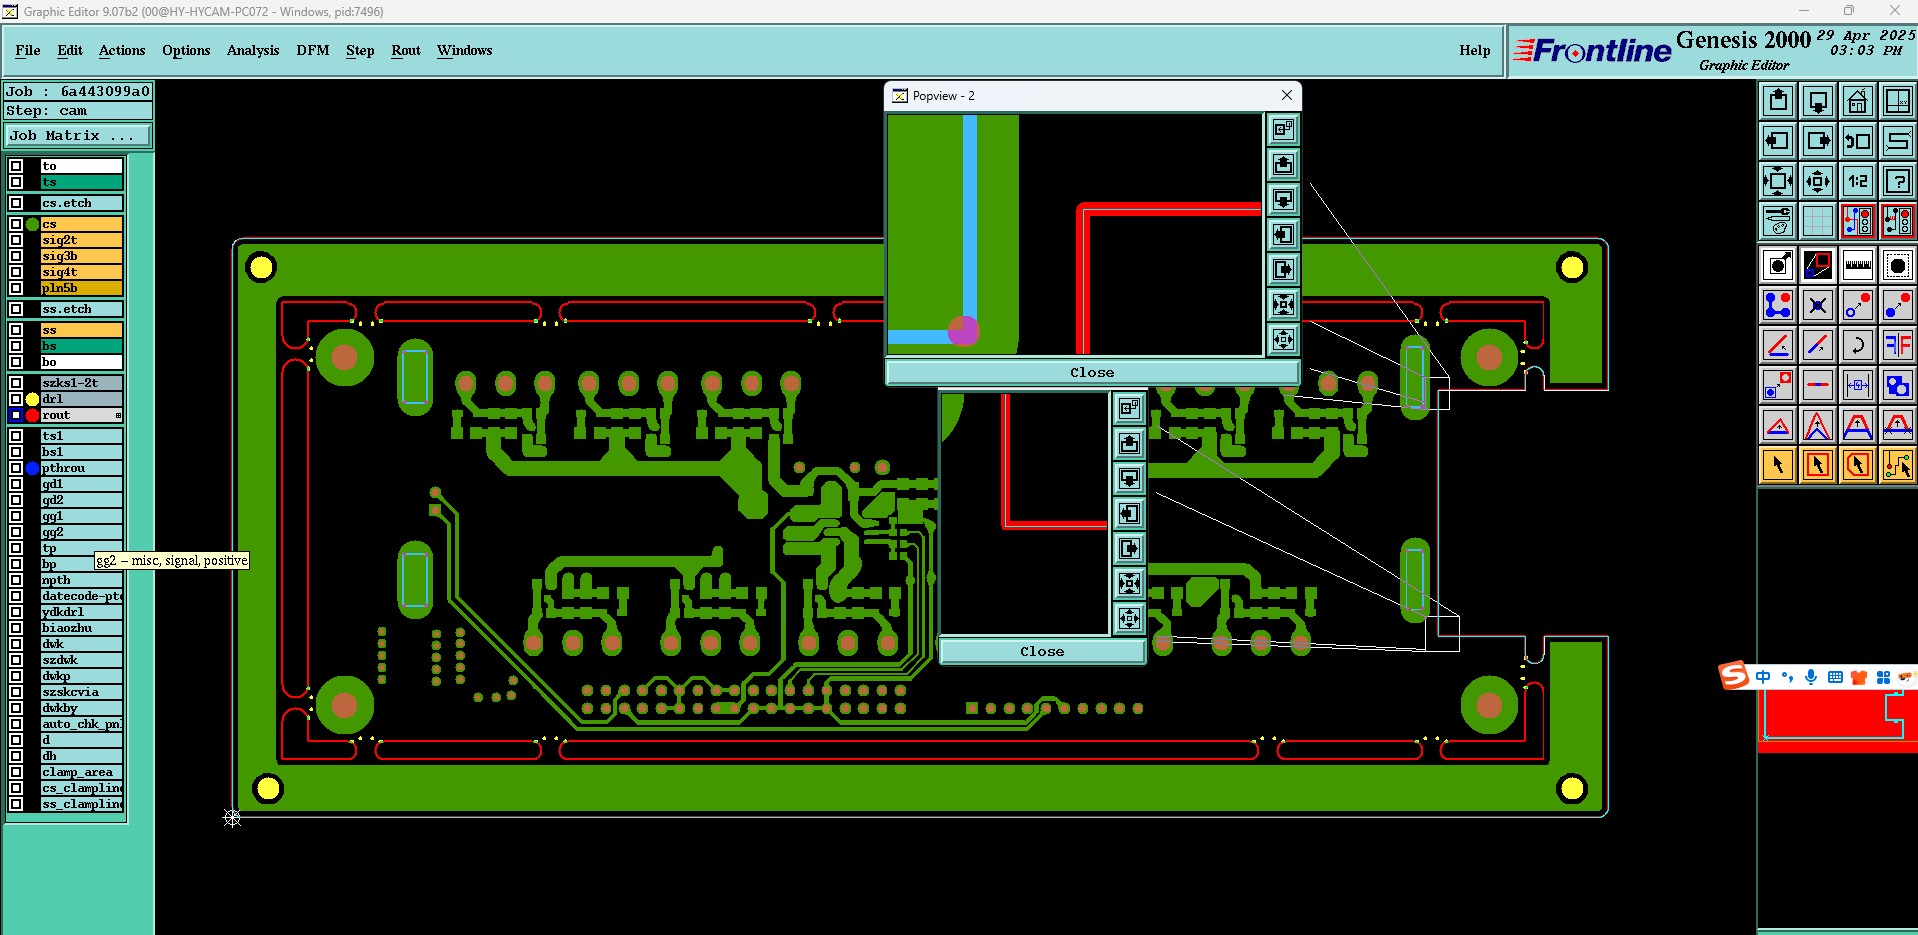This screenshot has height=935, width=1918.
Task: Click the XY coordinate window icon
Action: pos(1898,101)
